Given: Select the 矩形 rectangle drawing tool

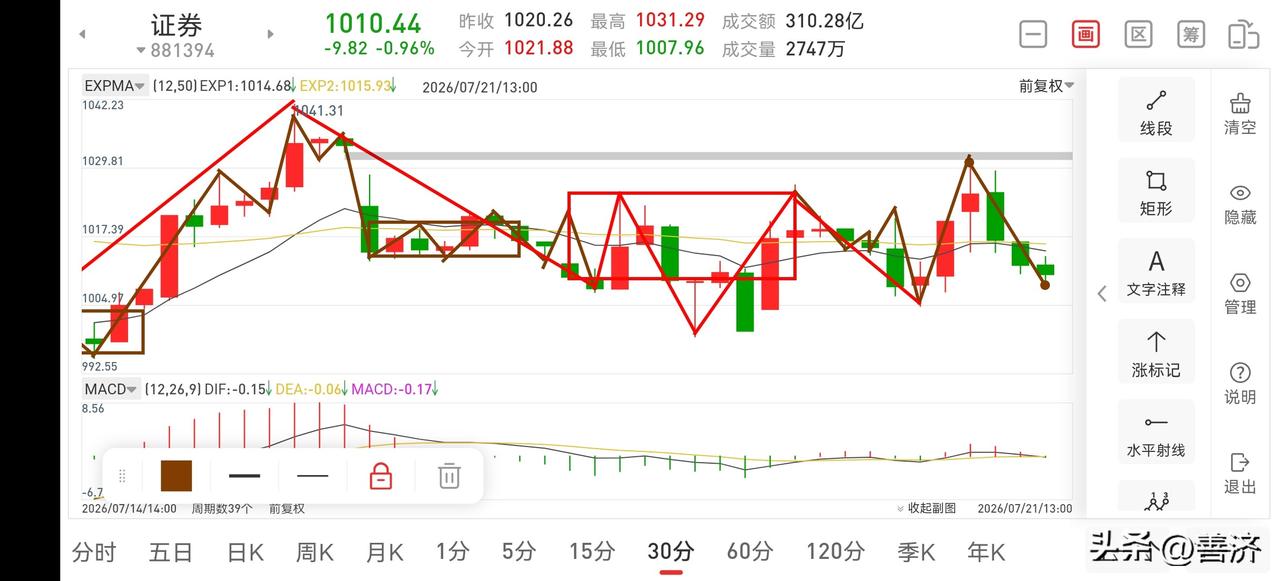Looking at the screenshot, I should [x=1156, y=192].
